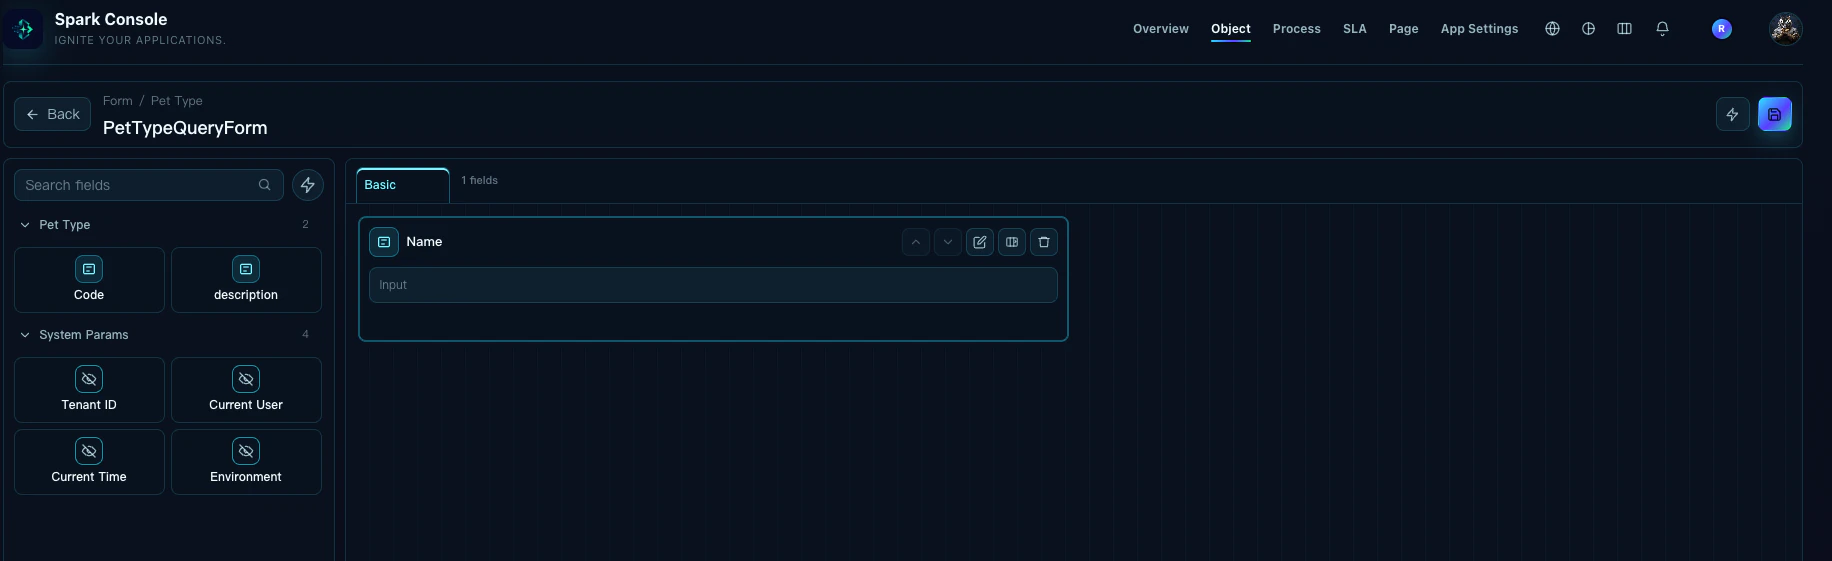Image resolution: width=1832 pixels, height=561 pixels.
Task: Save the form with the disk icon
Action: coord(1774,114)
